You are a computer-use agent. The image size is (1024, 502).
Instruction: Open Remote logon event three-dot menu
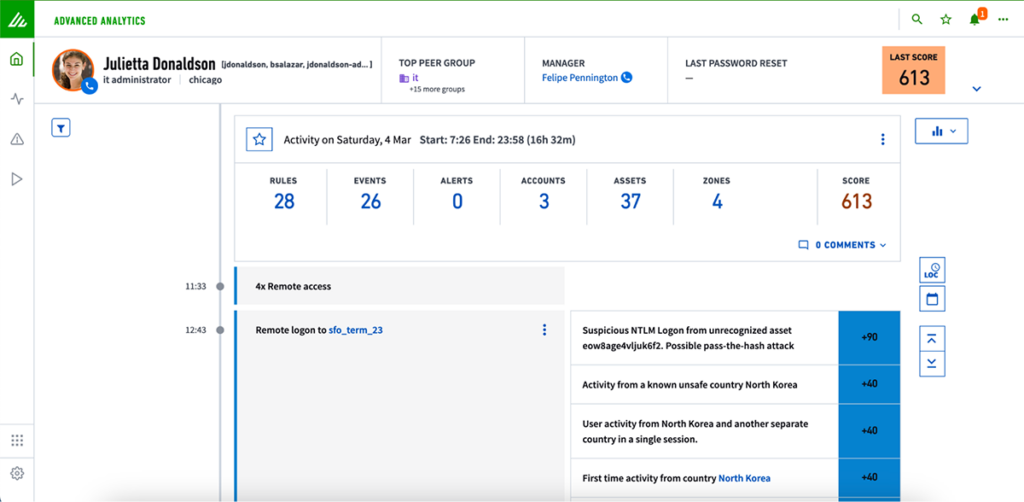point(544,330)
